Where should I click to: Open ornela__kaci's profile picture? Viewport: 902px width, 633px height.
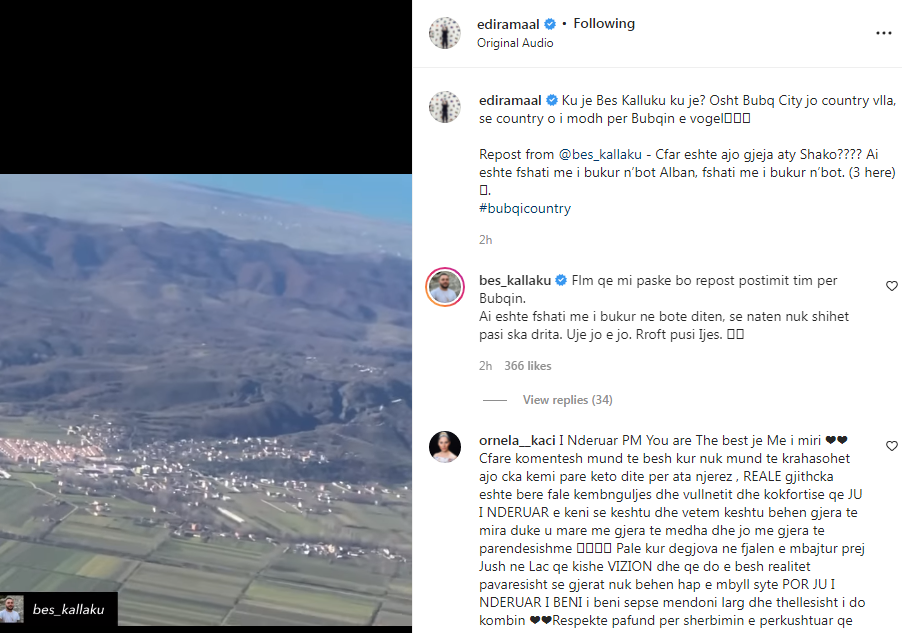pyautogui.click(x=444, y=447)
